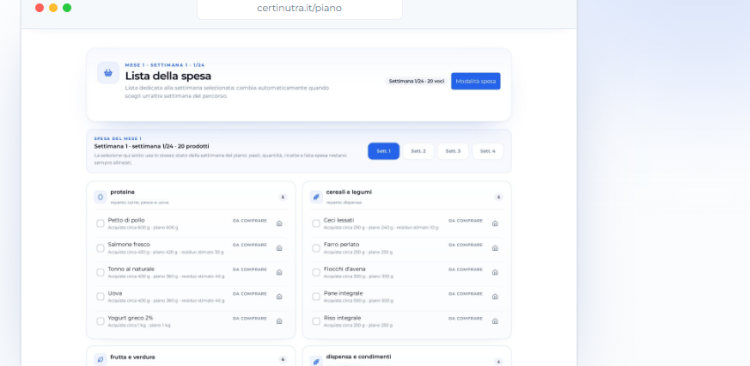Image resolution: width=750 pixels, height=366 pixels.
Task: Click the yellow minimize window button
Action: pos(53,8)
